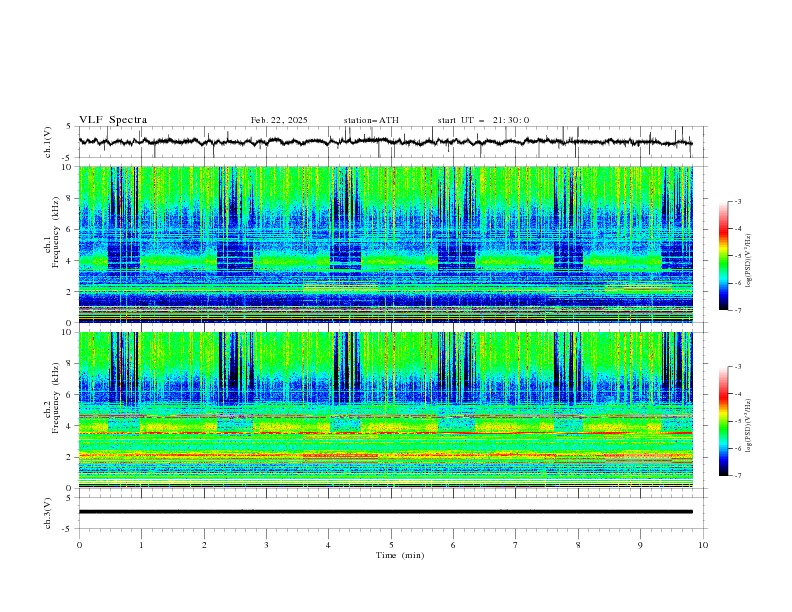Click the 'start UT = 21:30:0' label
This screenshot has width=792, height=612.
click(x=483, y=120)
